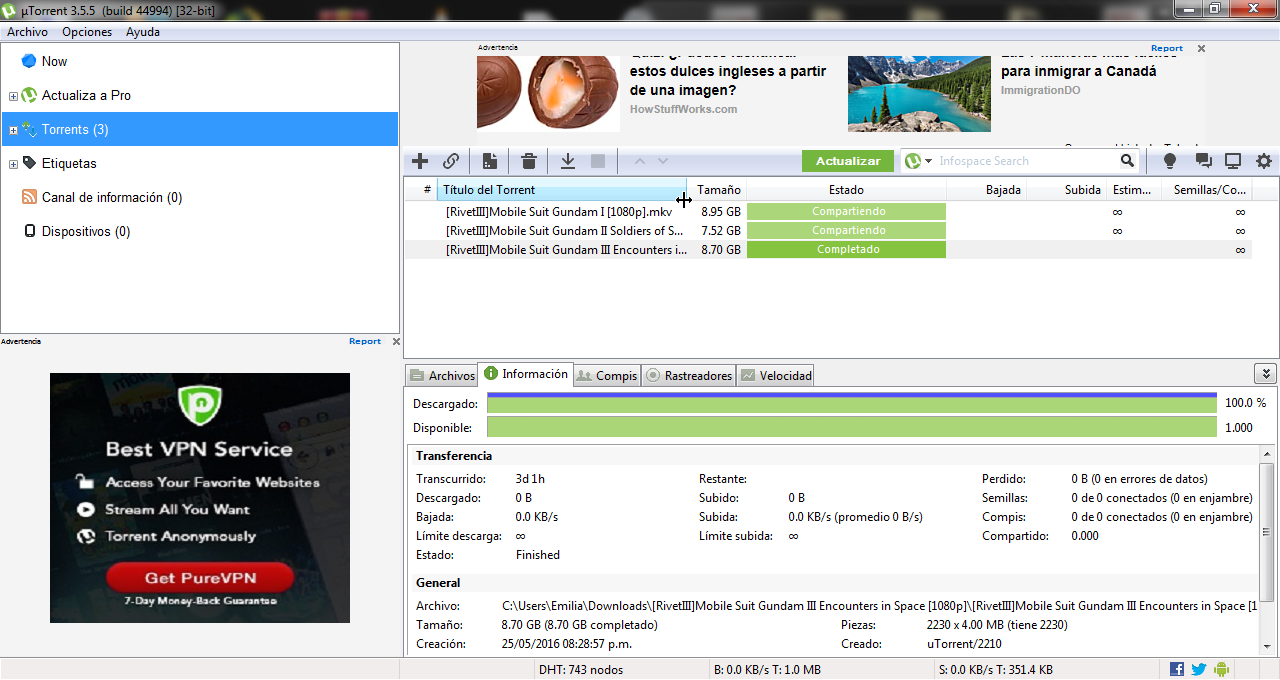Switch to the Información tab

[x=526, y=374]
